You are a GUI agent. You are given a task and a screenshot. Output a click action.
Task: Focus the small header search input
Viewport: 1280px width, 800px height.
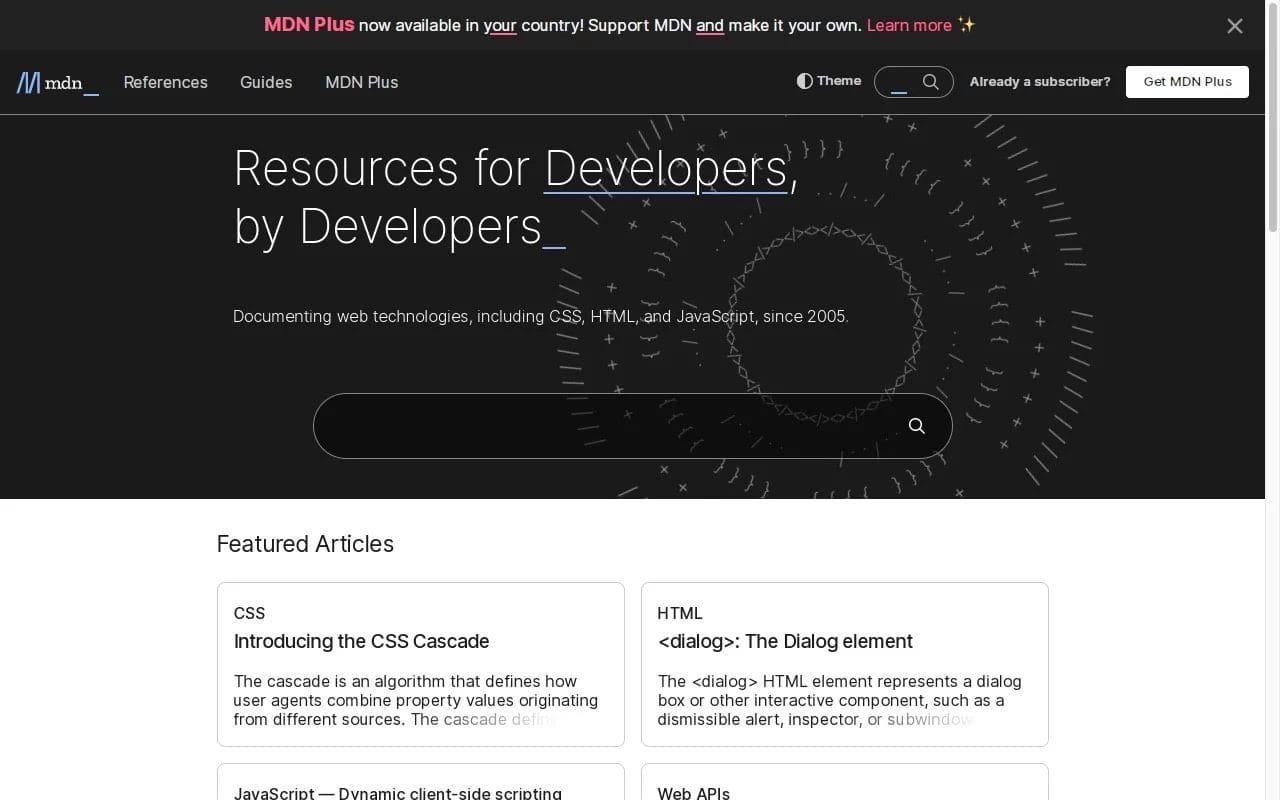tap(898, 82)
